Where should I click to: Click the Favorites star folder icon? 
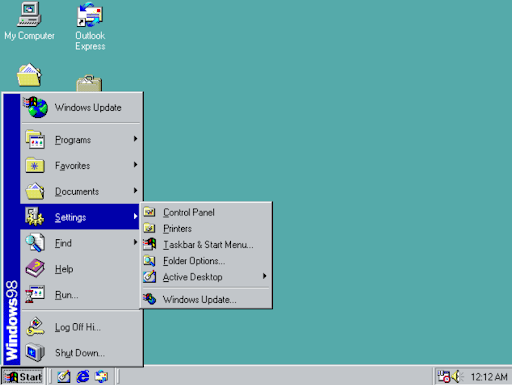35,165
